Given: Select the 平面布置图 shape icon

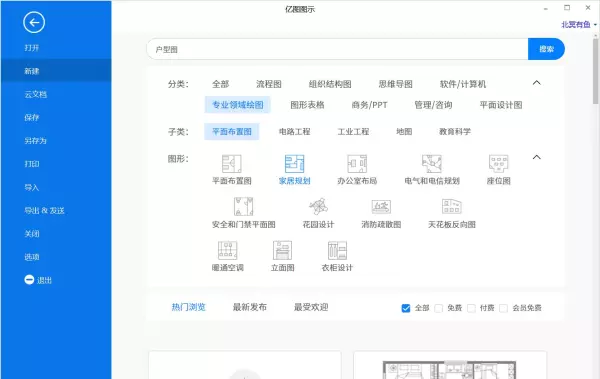Looking at the screenshot, I should [x=232, y=164].
